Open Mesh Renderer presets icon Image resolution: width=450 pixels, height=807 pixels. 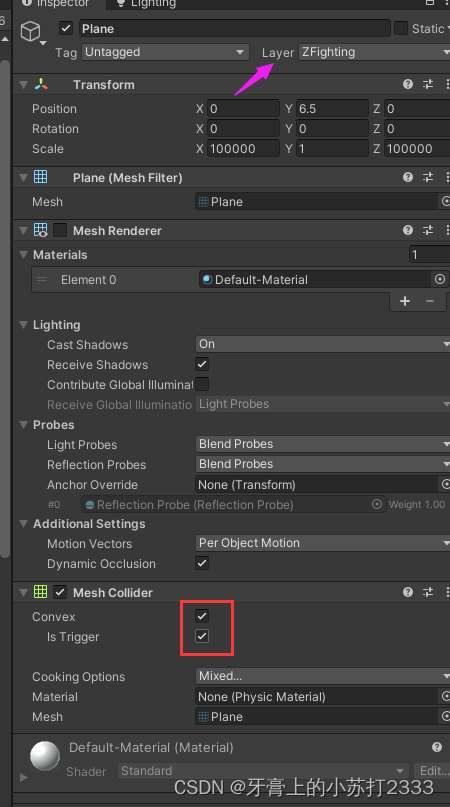(428, 231)
